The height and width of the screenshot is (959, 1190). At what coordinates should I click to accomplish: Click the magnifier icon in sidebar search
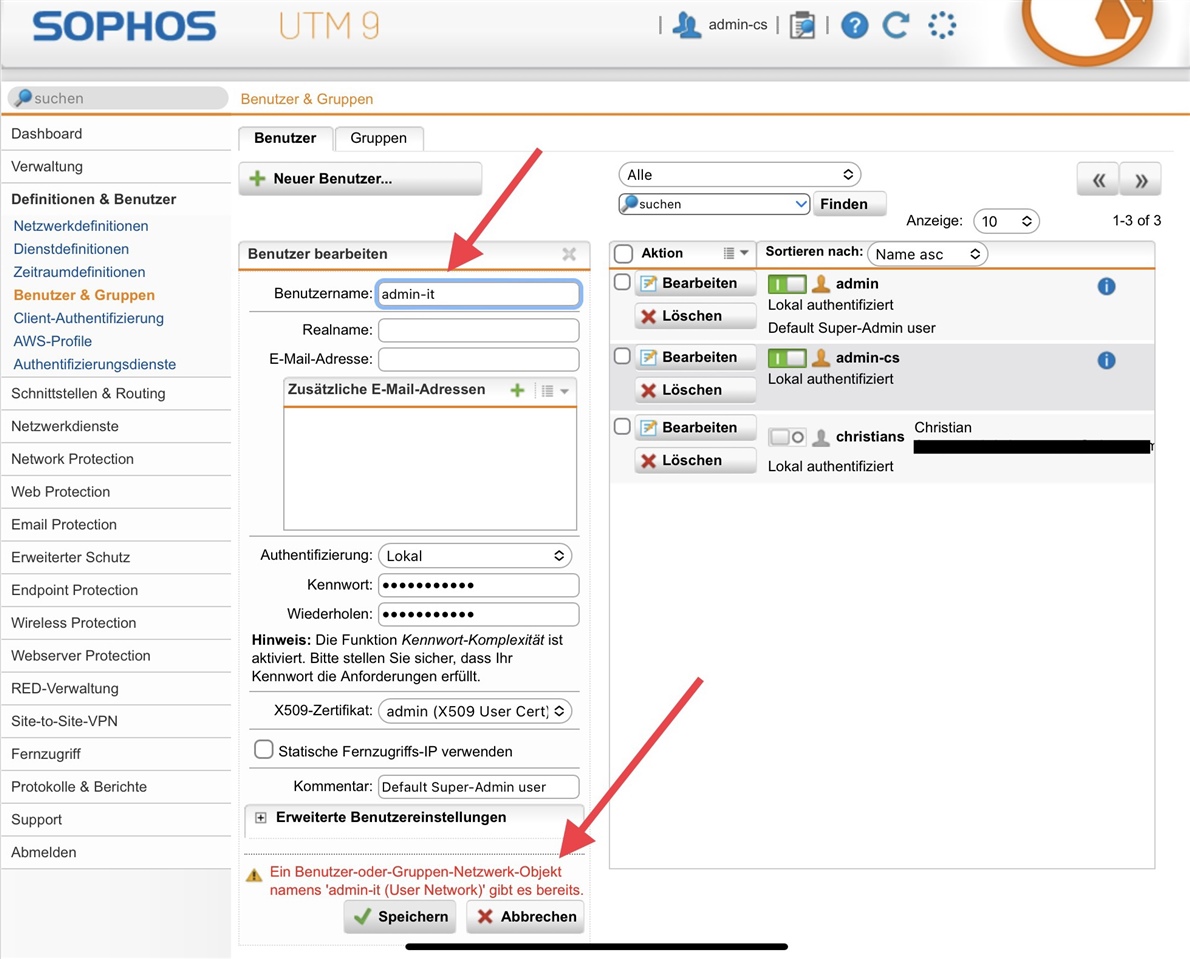[x=24, y=97]
